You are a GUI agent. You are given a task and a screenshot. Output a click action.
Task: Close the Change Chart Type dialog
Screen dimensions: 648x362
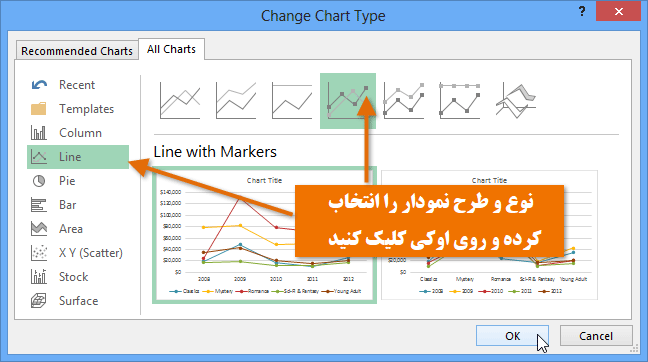tap(618, 11)
